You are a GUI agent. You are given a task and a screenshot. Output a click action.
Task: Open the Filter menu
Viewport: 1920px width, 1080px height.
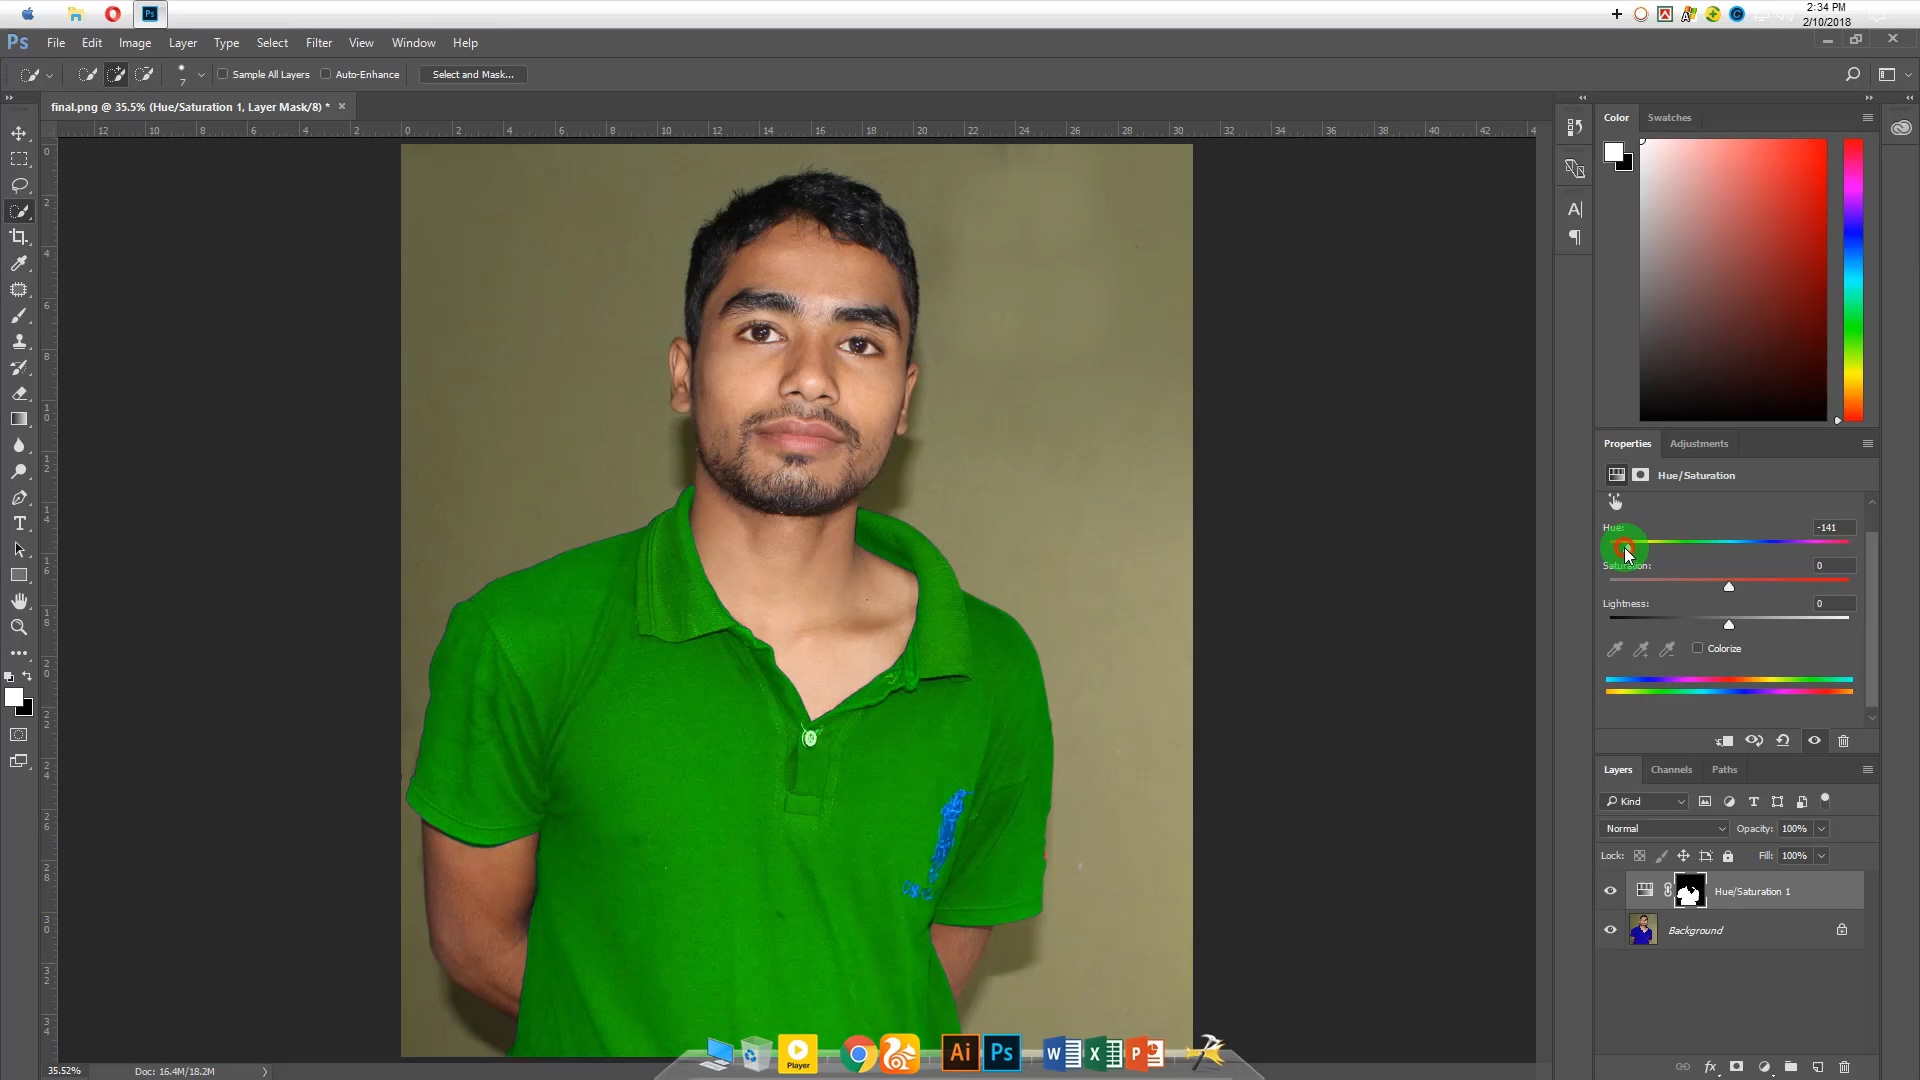(318, 43)
